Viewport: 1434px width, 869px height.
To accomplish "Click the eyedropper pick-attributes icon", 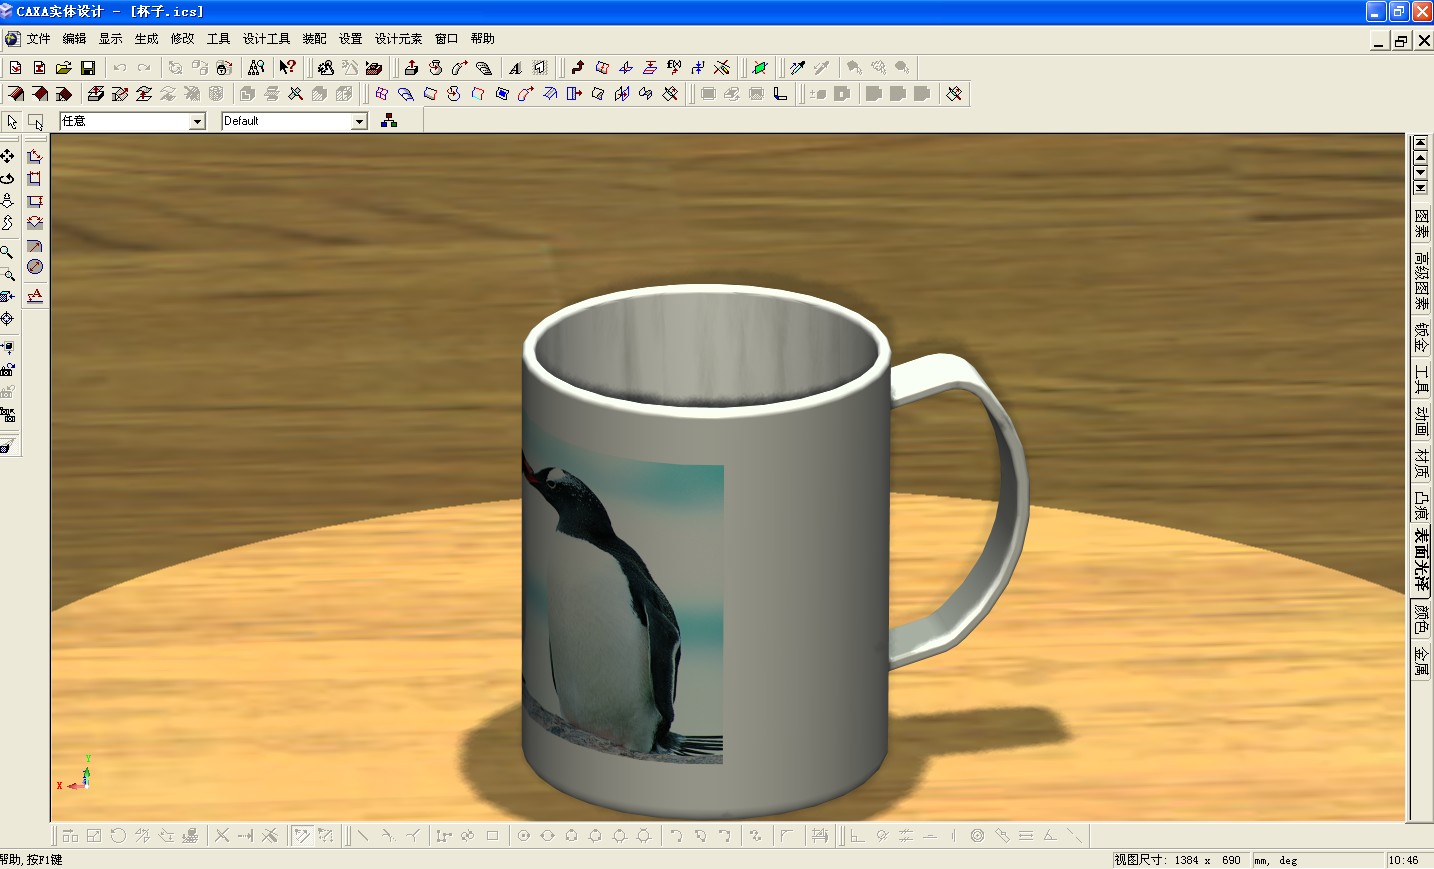I will [797, 68].
